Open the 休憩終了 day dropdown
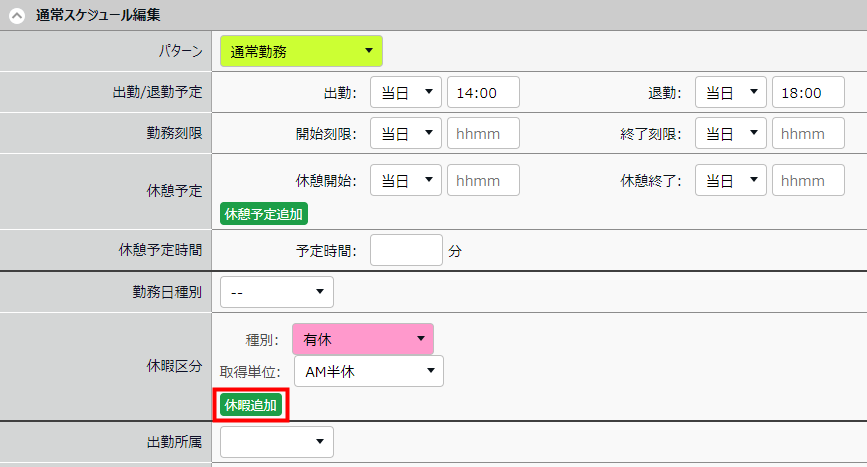The width and height of the screenshot is (867, 467). (730, 181)
